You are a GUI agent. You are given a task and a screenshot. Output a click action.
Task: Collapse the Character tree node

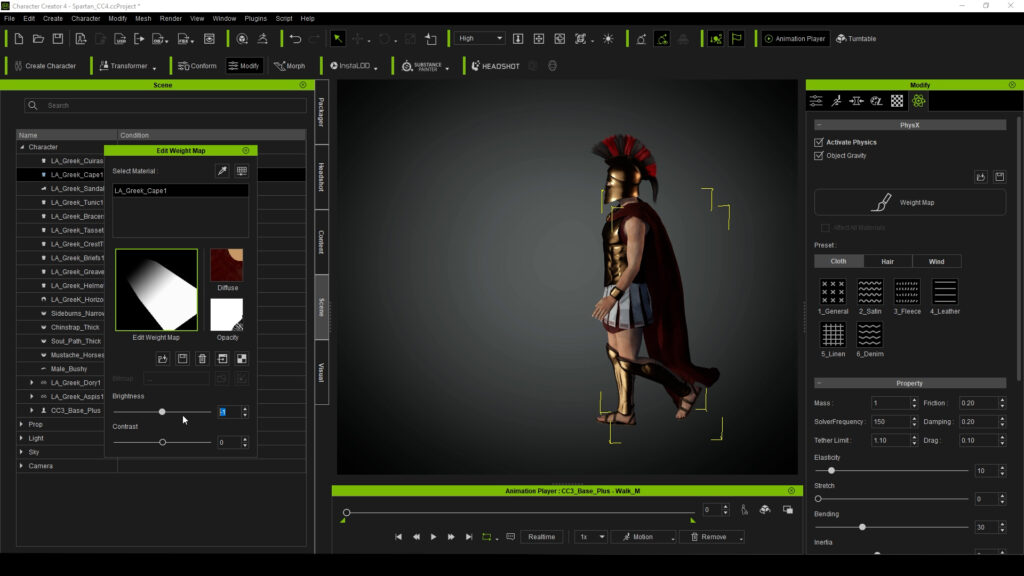(x=22, y=147)
